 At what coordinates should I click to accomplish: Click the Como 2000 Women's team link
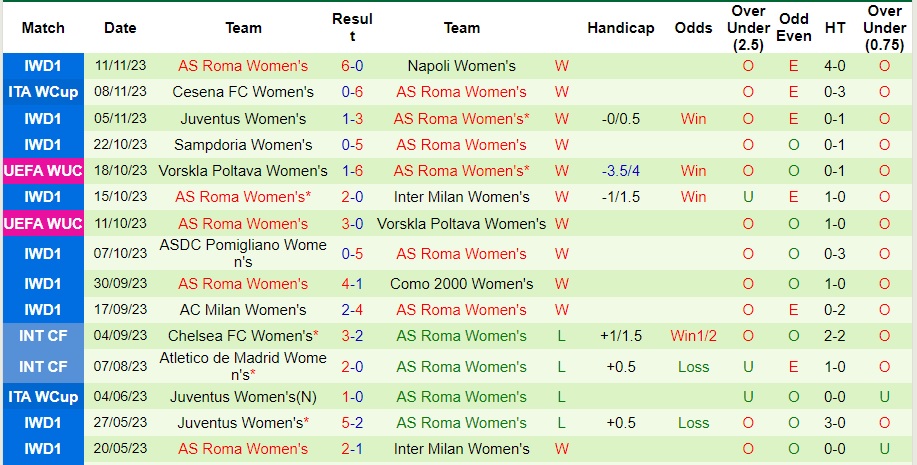click(x=461, y=284)
